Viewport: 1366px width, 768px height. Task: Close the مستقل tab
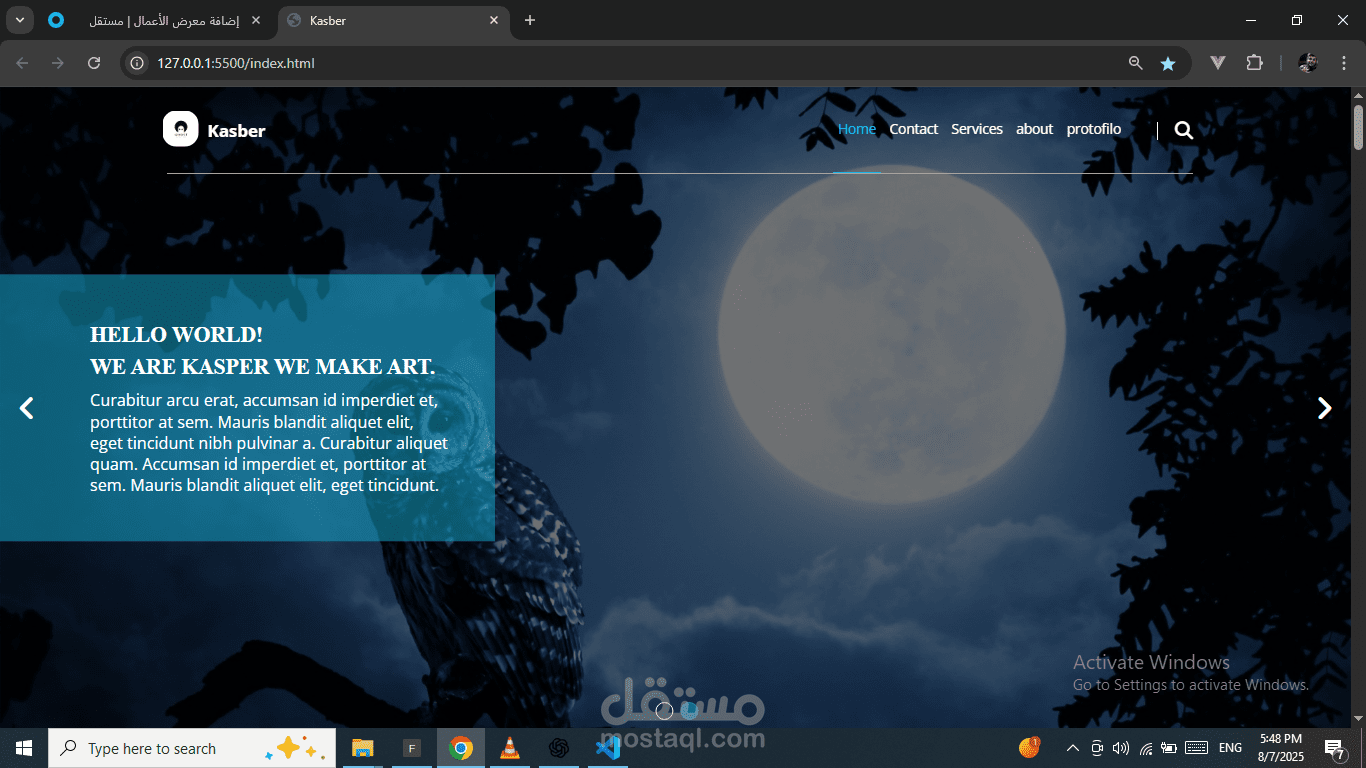tap(256, 20)
